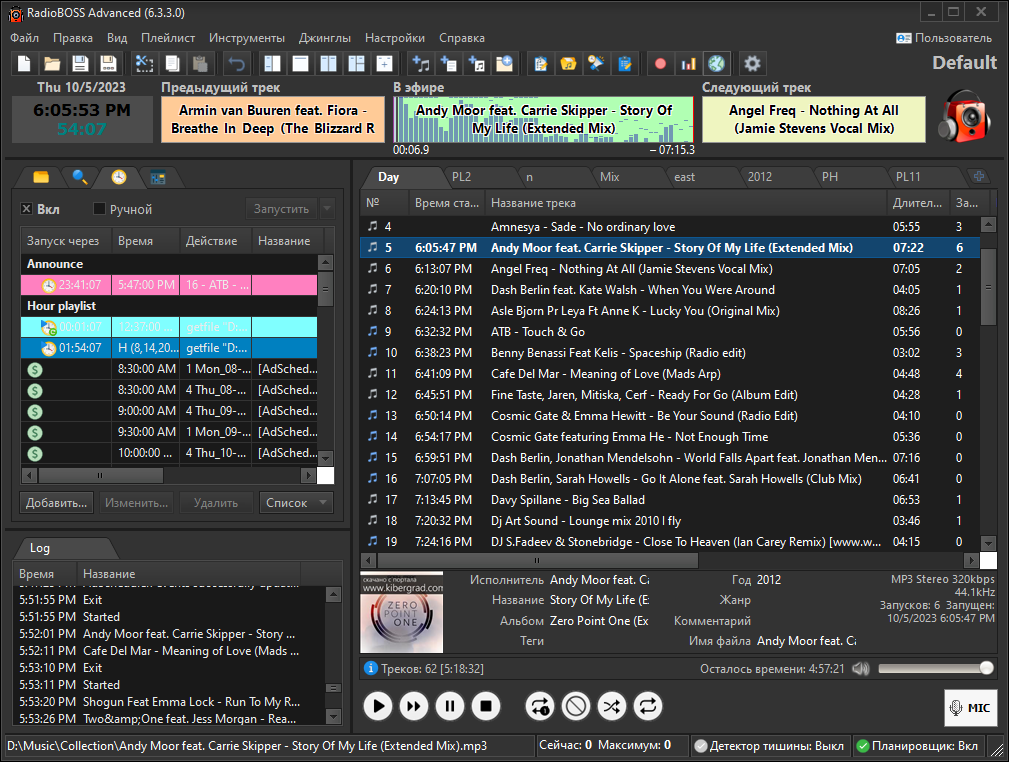Click the next track Angel Freq panel
The height and width of the screenshot is (762, 1009).
(x=814, y=120)
